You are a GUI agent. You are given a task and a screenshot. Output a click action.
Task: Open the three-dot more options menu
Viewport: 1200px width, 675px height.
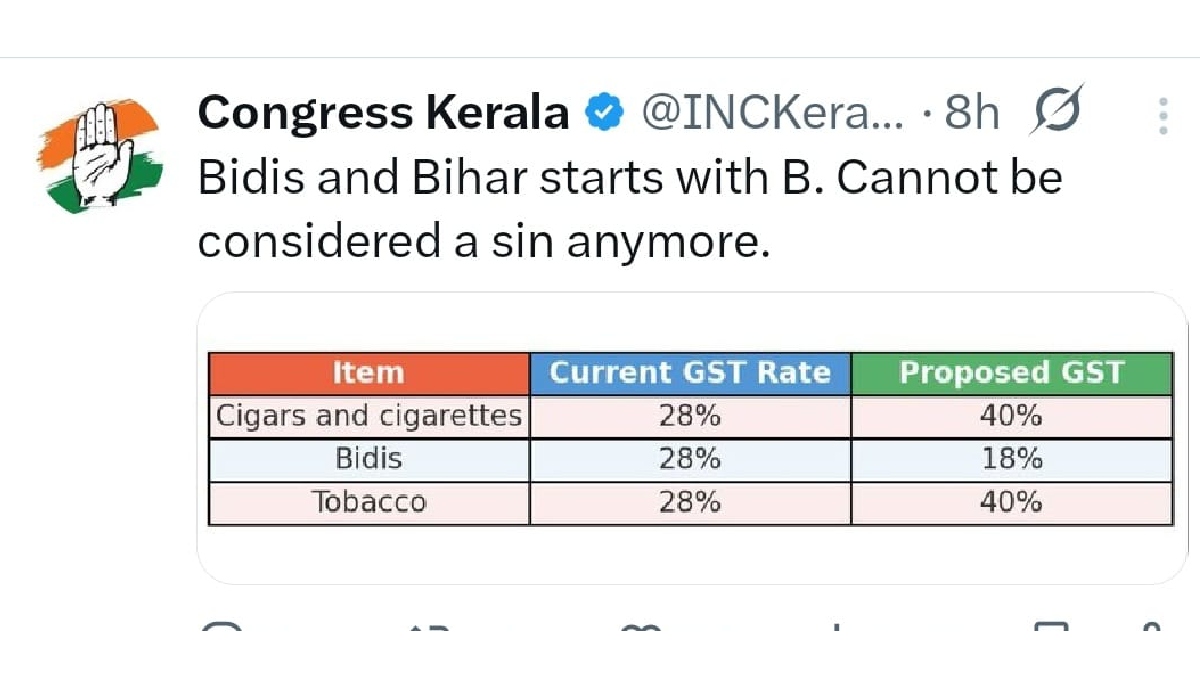pyautogui.click(x=1163, y=116)
